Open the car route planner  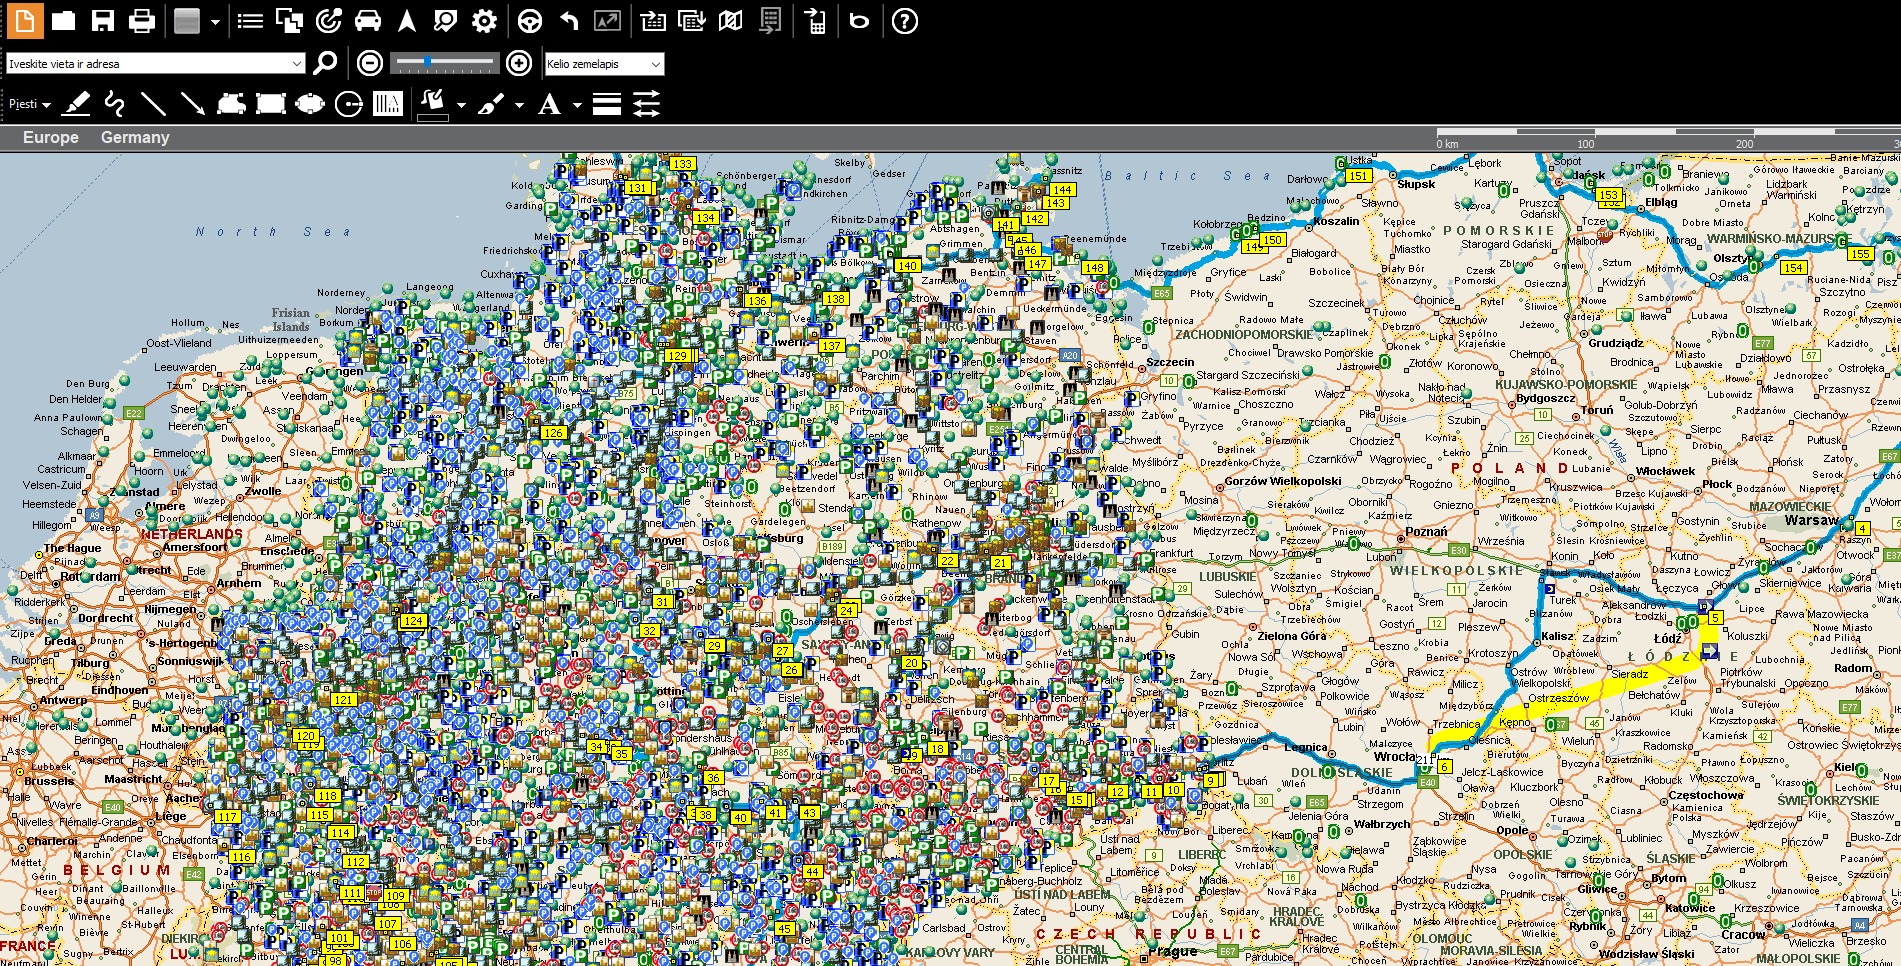(368, 21)
